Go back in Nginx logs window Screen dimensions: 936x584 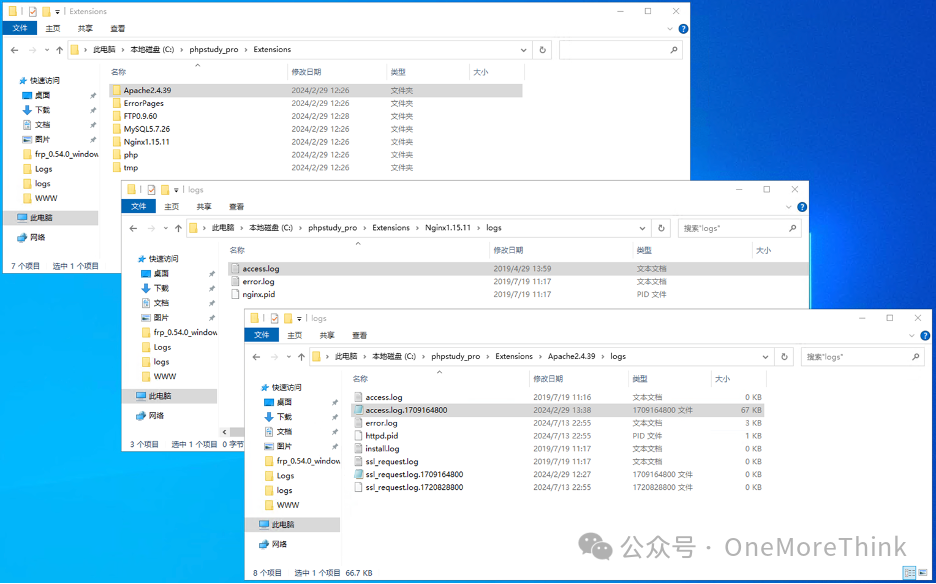(x=133, y=228)
